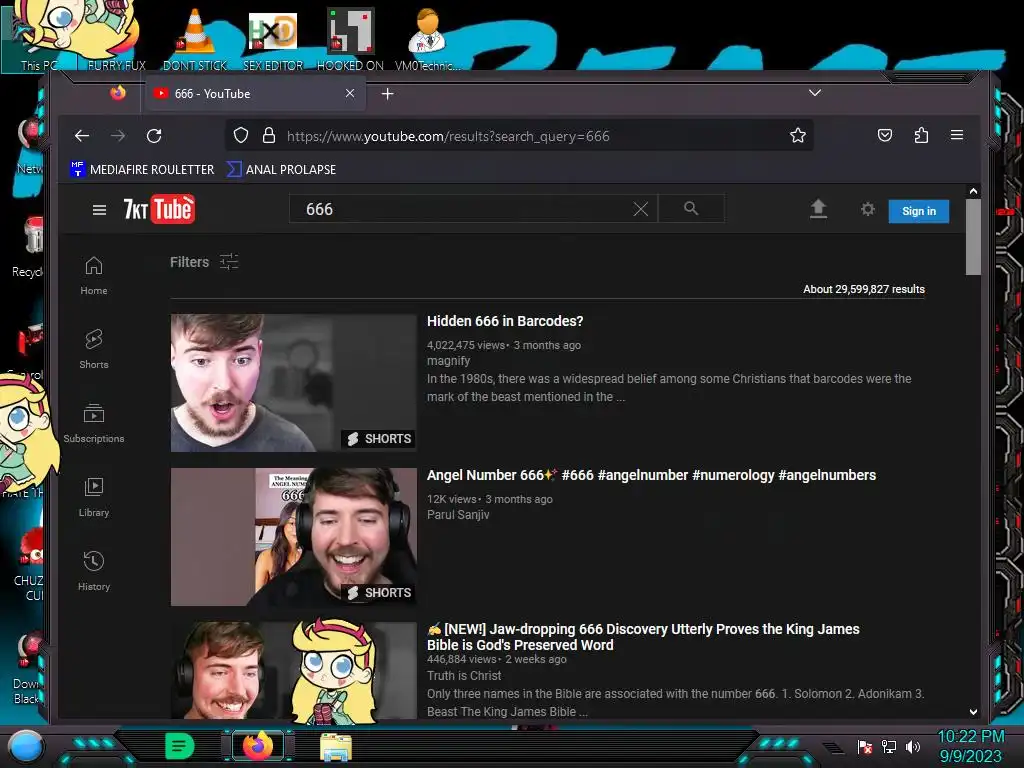1024x768 pixels.
Task: Open the tracking protection shield icon
Action: [x=241, y=136]
